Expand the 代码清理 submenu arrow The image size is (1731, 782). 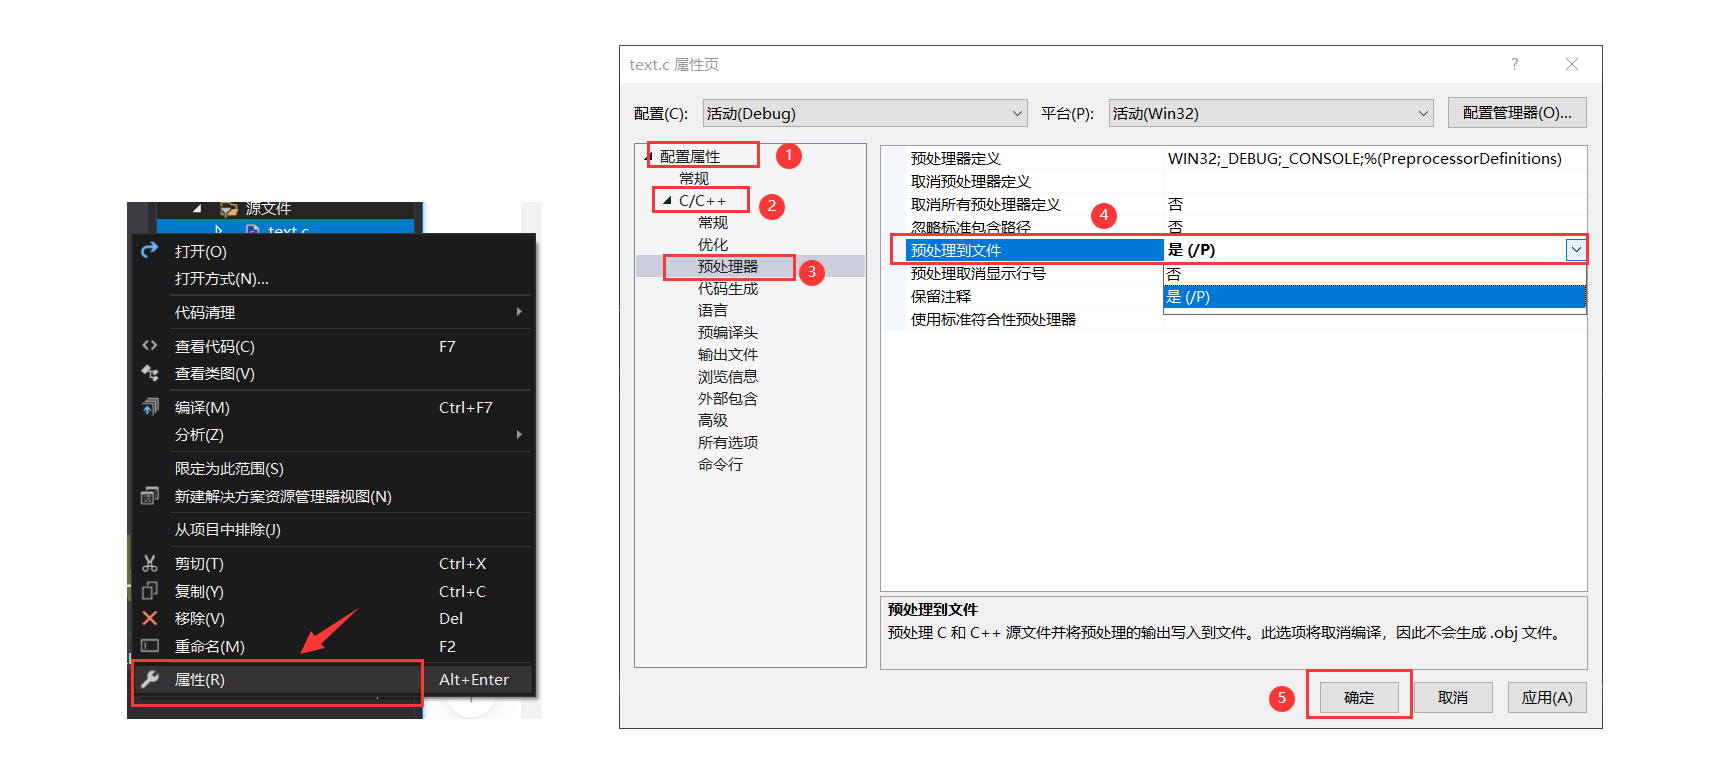click(519, 312)
